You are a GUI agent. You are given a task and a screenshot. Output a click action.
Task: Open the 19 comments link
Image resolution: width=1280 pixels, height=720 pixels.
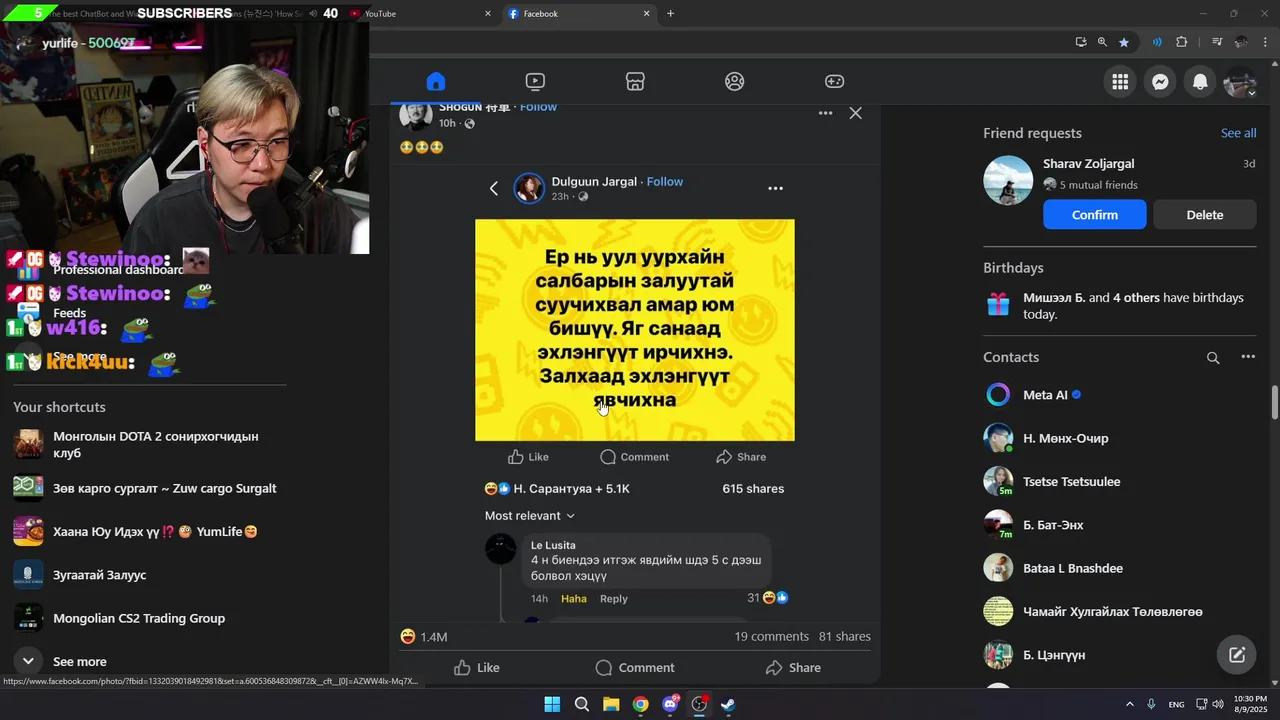point(771,637)
